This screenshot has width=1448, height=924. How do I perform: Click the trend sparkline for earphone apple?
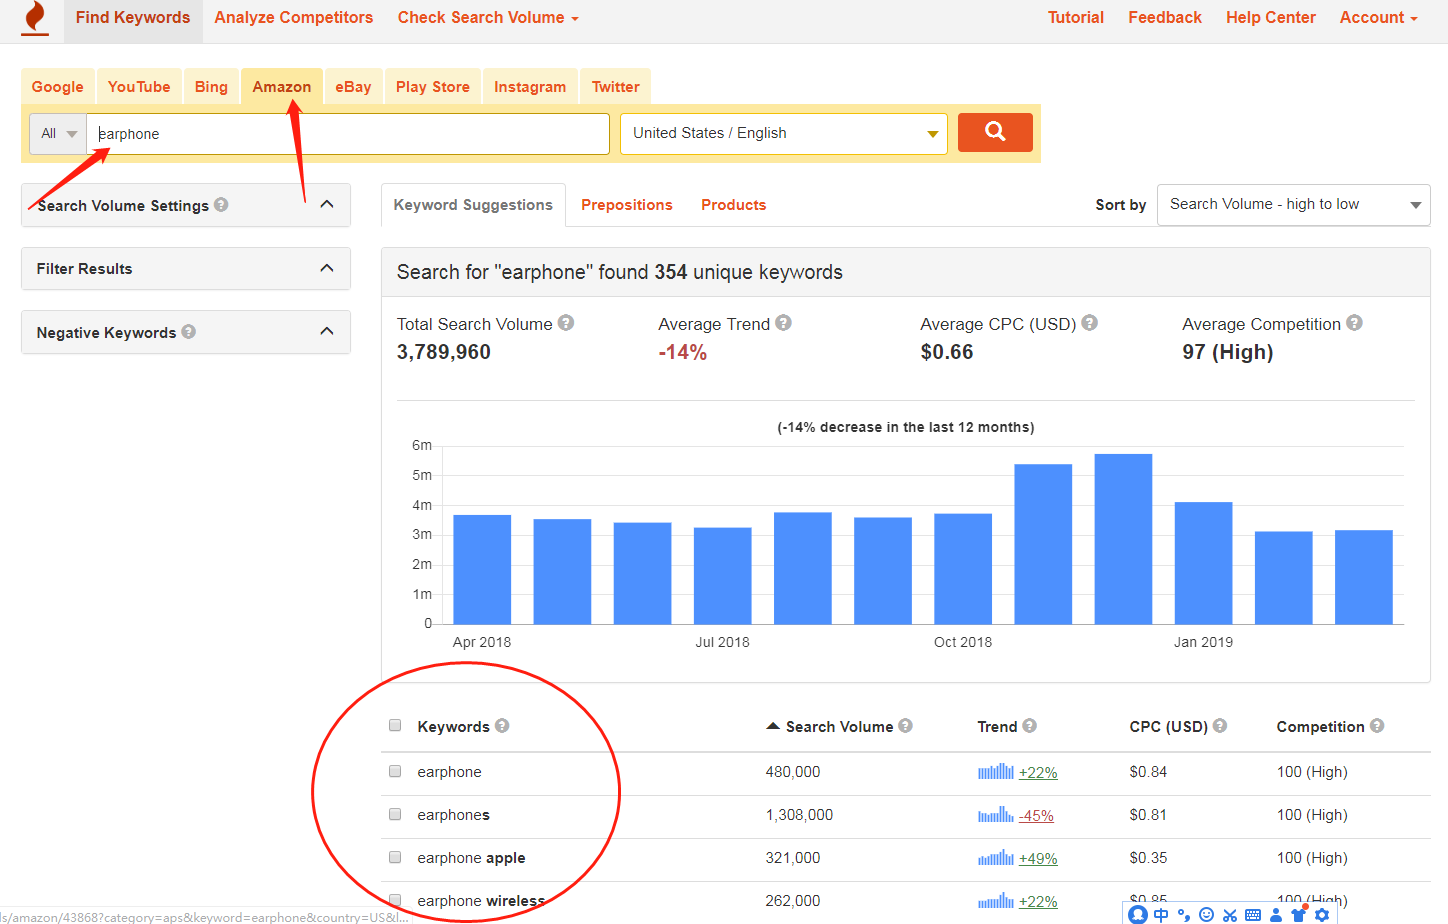tap(996, 857)
